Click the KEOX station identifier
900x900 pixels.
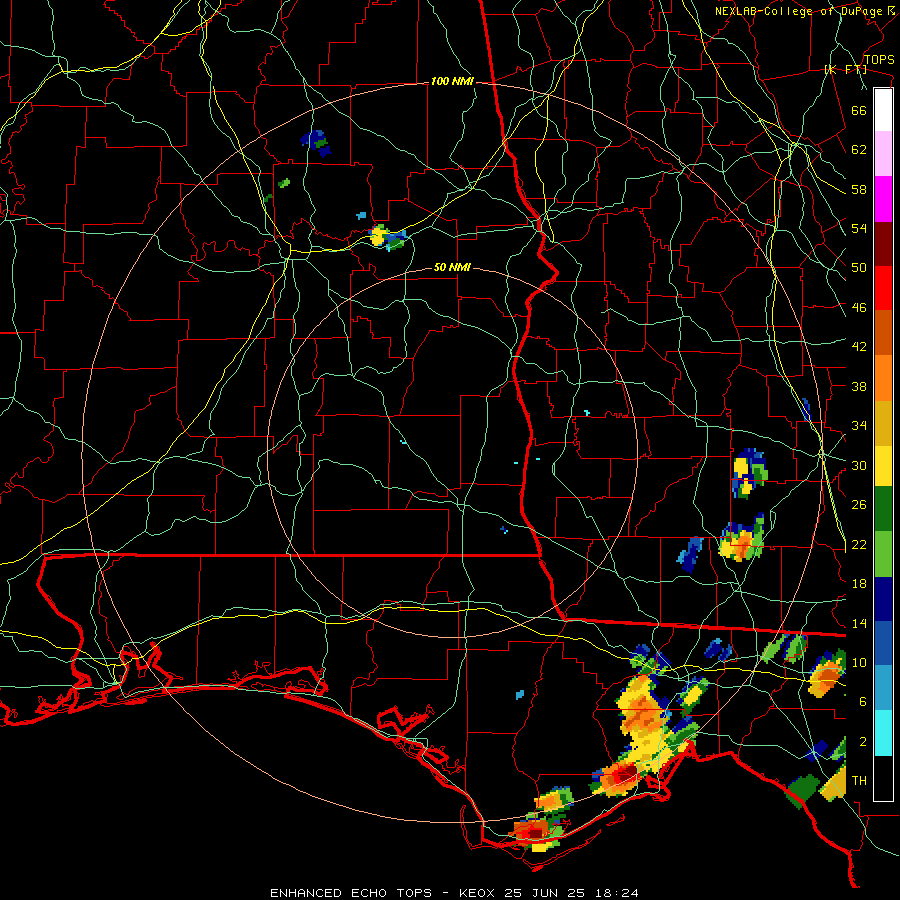[x=478, y=893]
